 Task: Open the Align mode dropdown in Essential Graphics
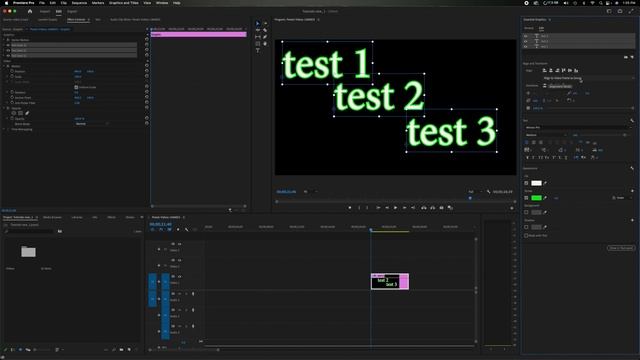click(589, 78)
